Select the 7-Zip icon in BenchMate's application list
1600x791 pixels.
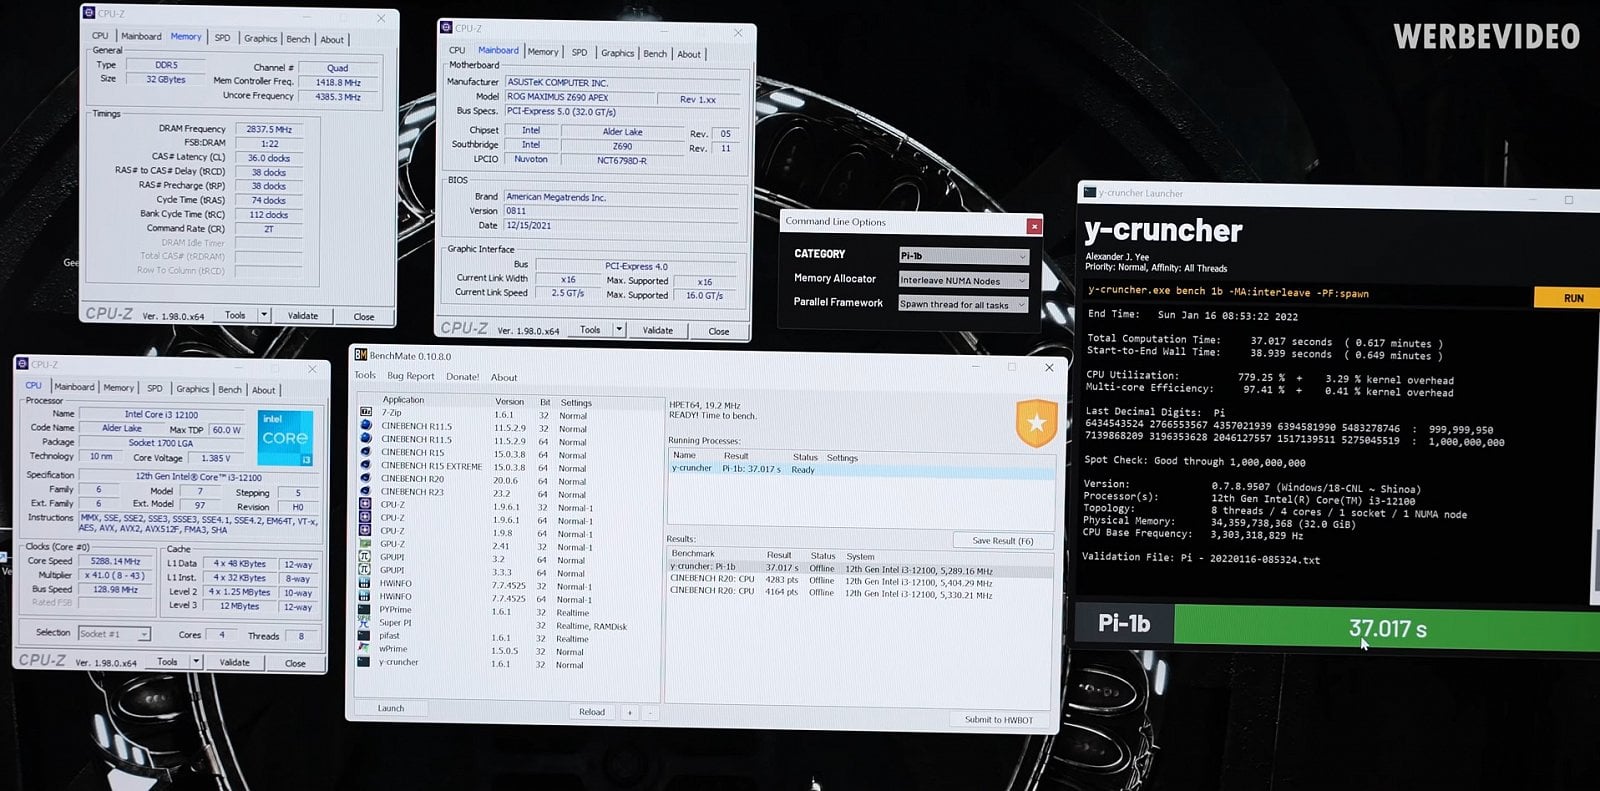365,413
